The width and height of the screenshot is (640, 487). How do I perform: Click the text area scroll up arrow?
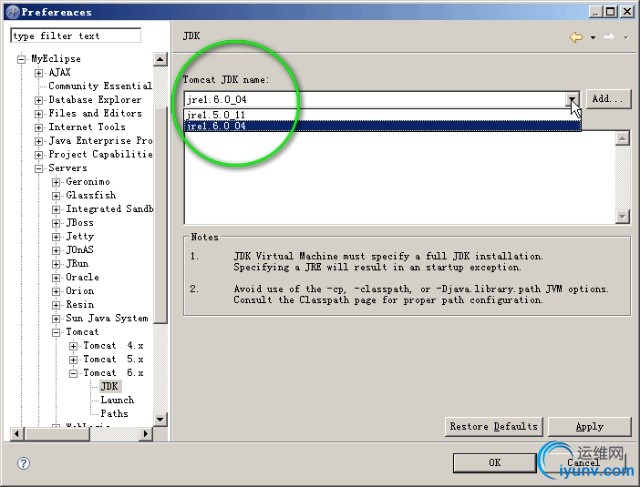[622, 138]
